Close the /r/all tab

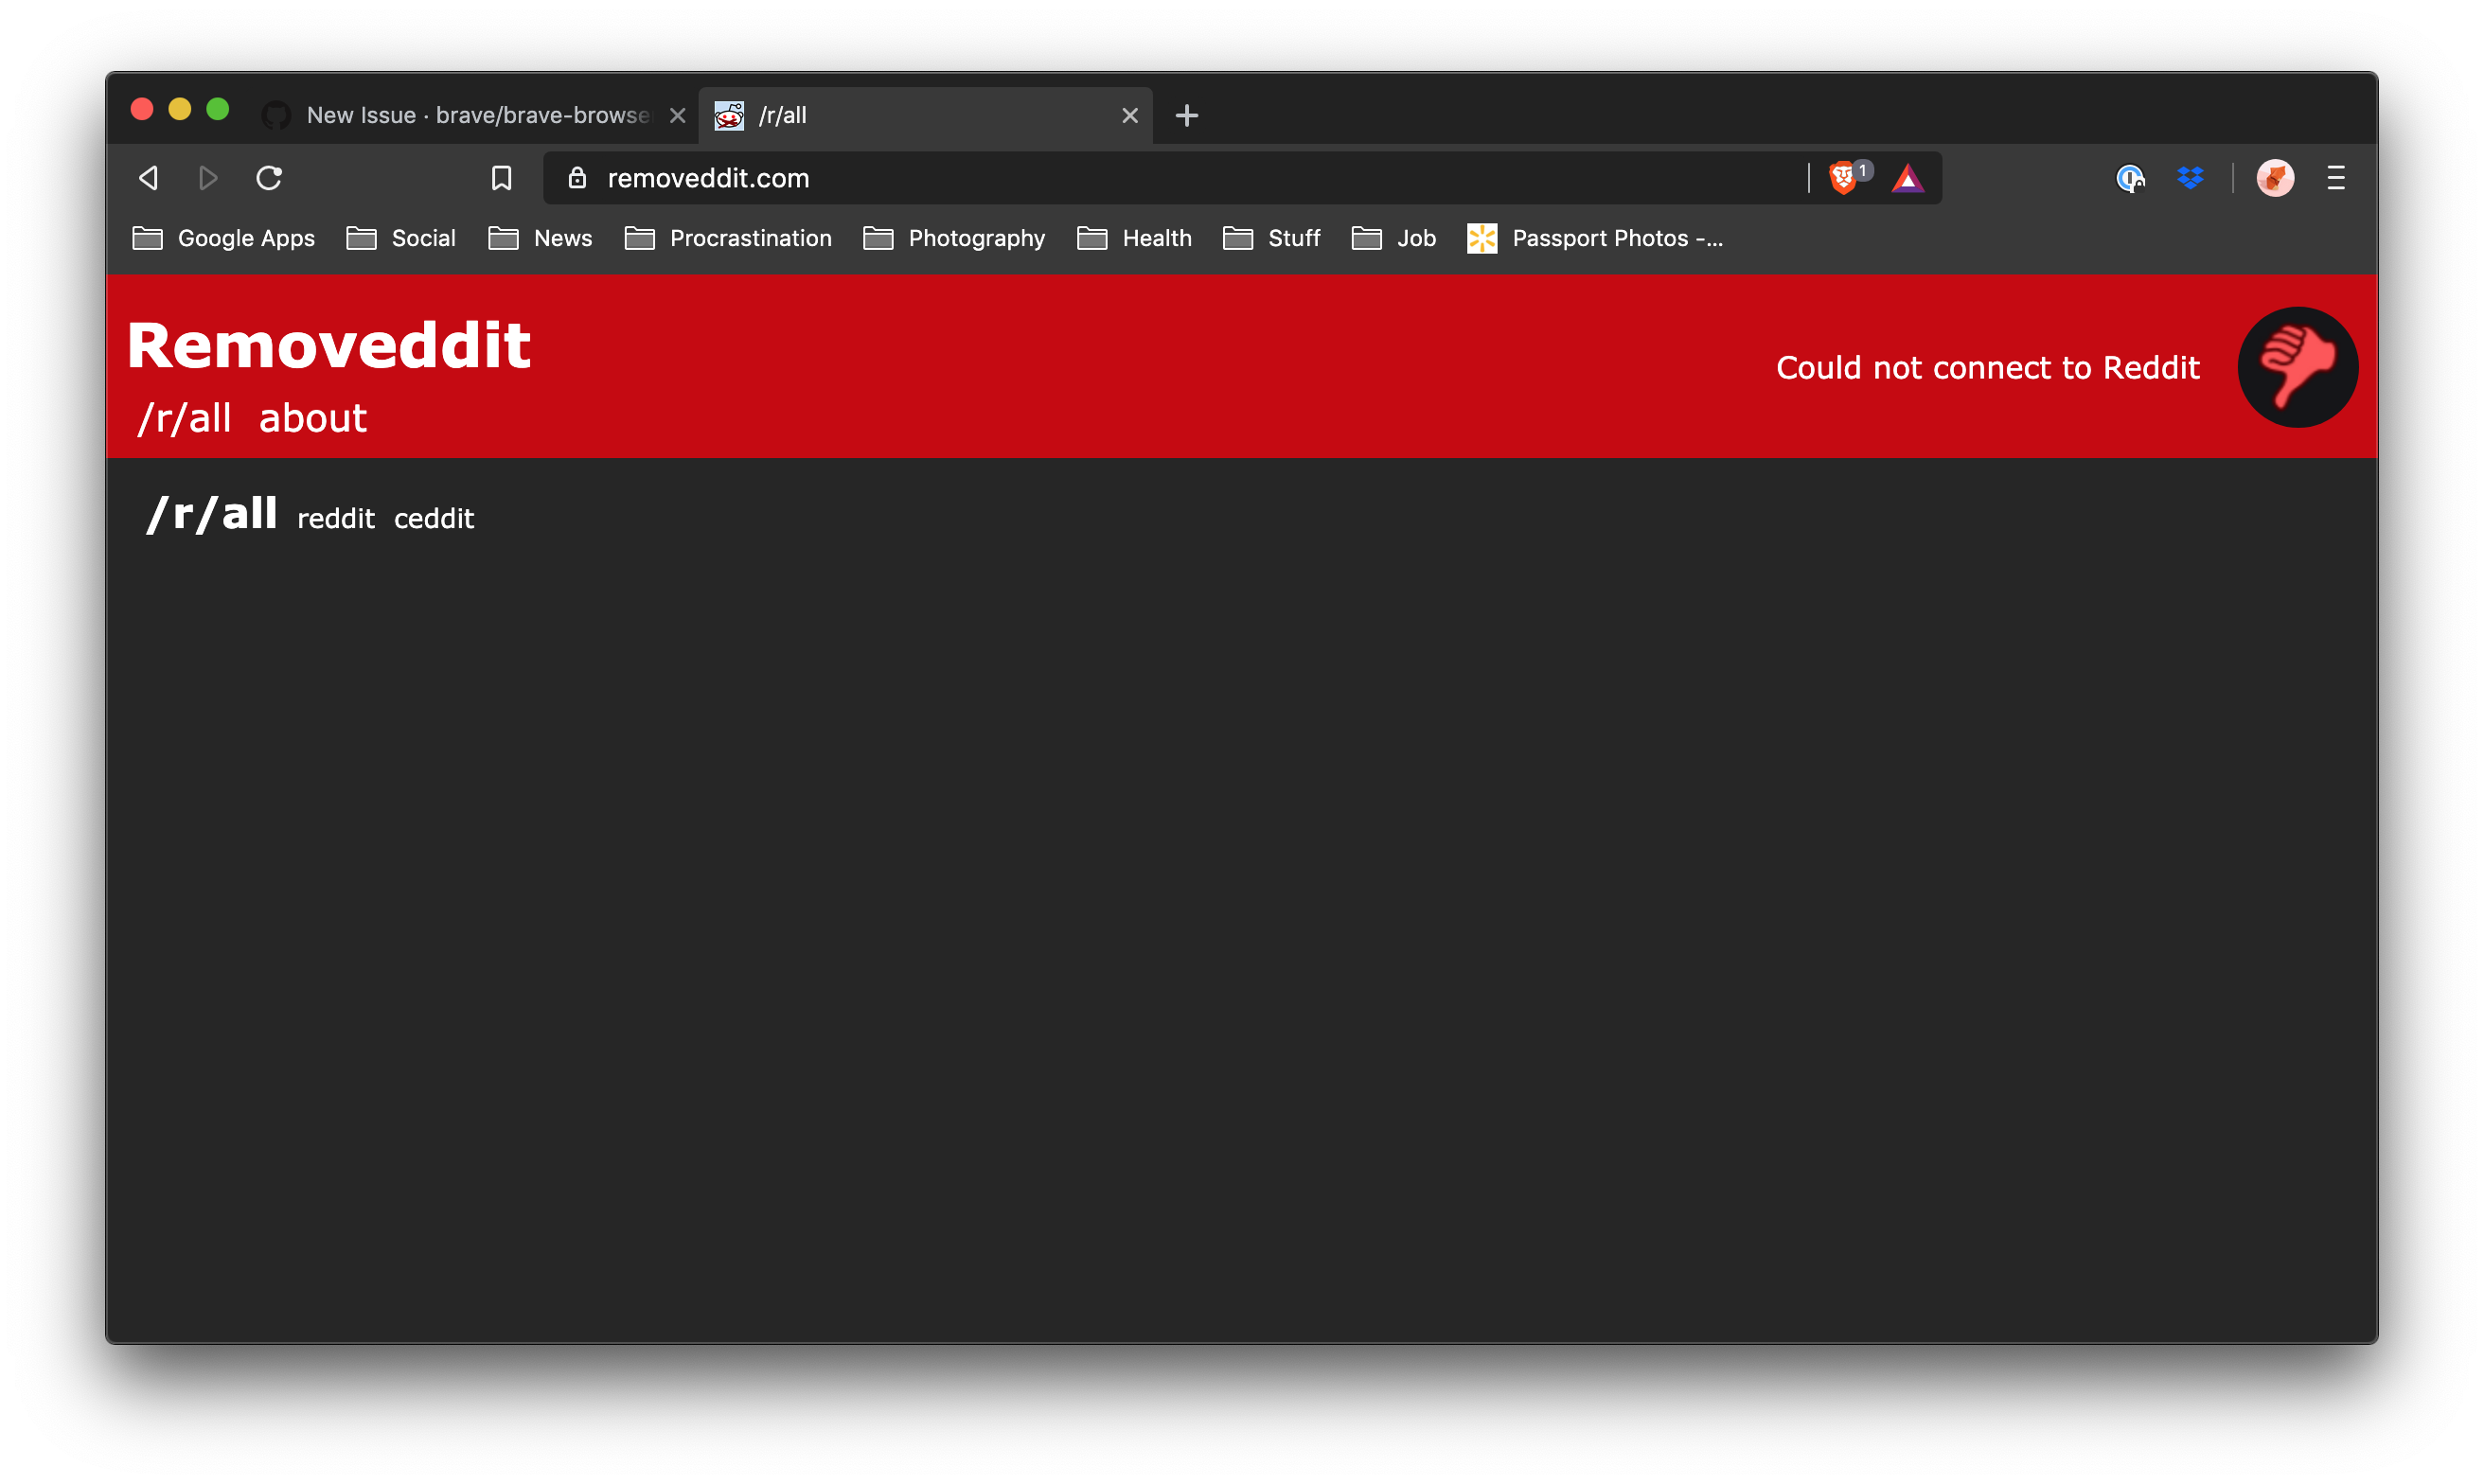point(1130,115)
